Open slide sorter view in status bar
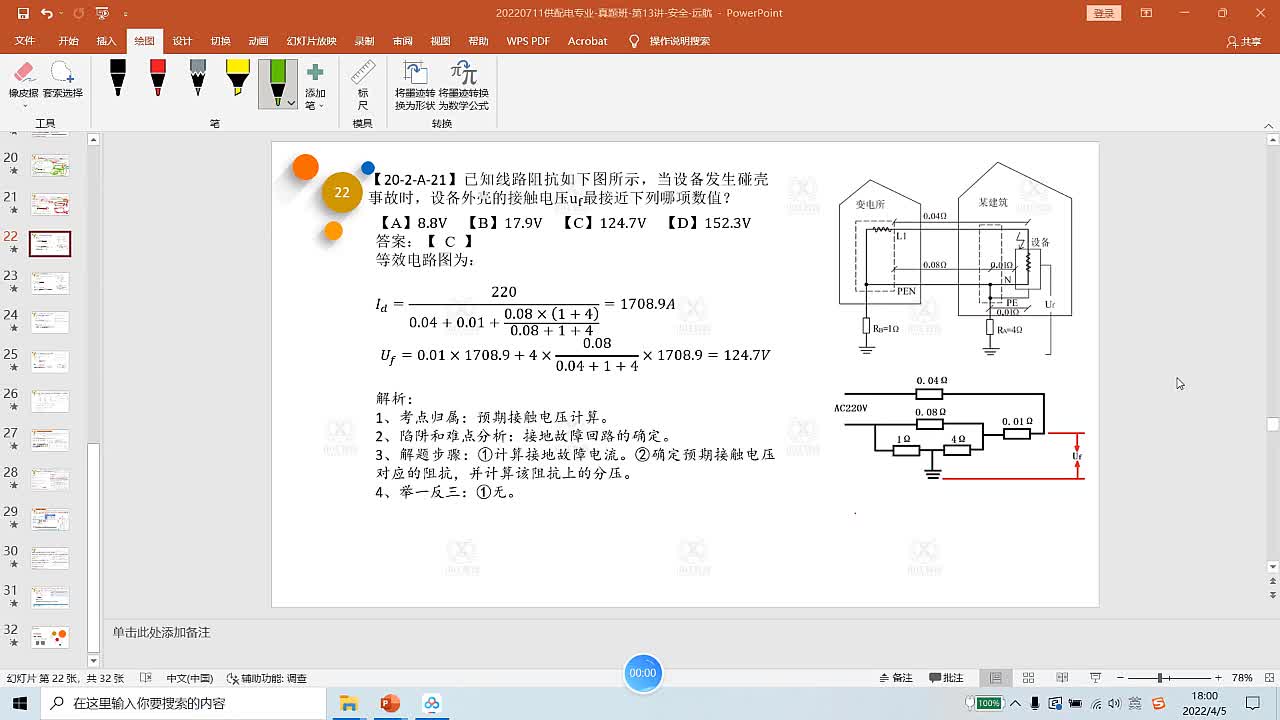 [1029, 678]
